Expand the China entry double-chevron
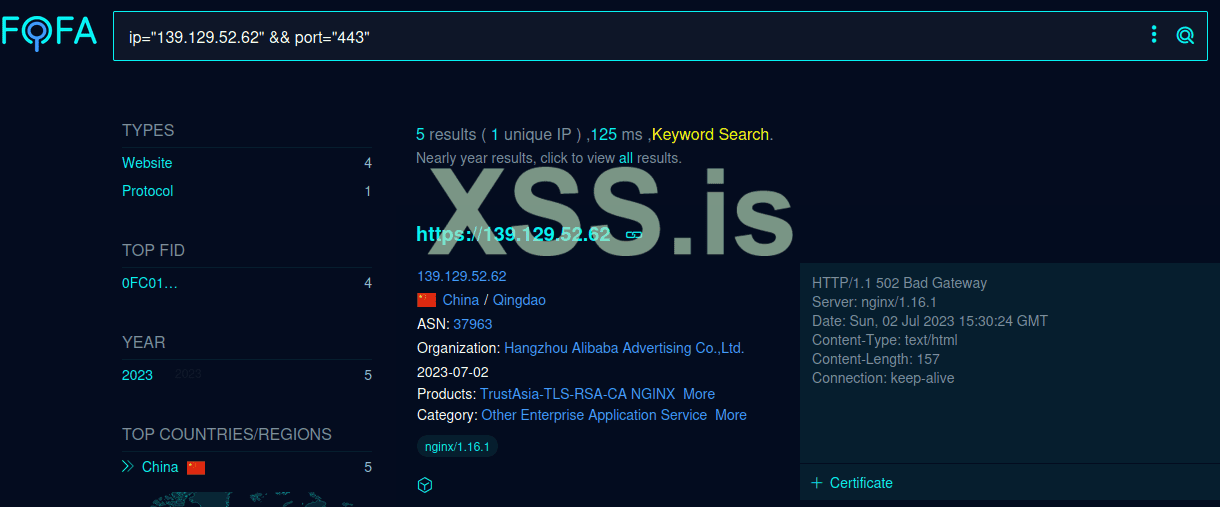The height and width of the screenshot is (507, 1220). click(x=128, y=467)
